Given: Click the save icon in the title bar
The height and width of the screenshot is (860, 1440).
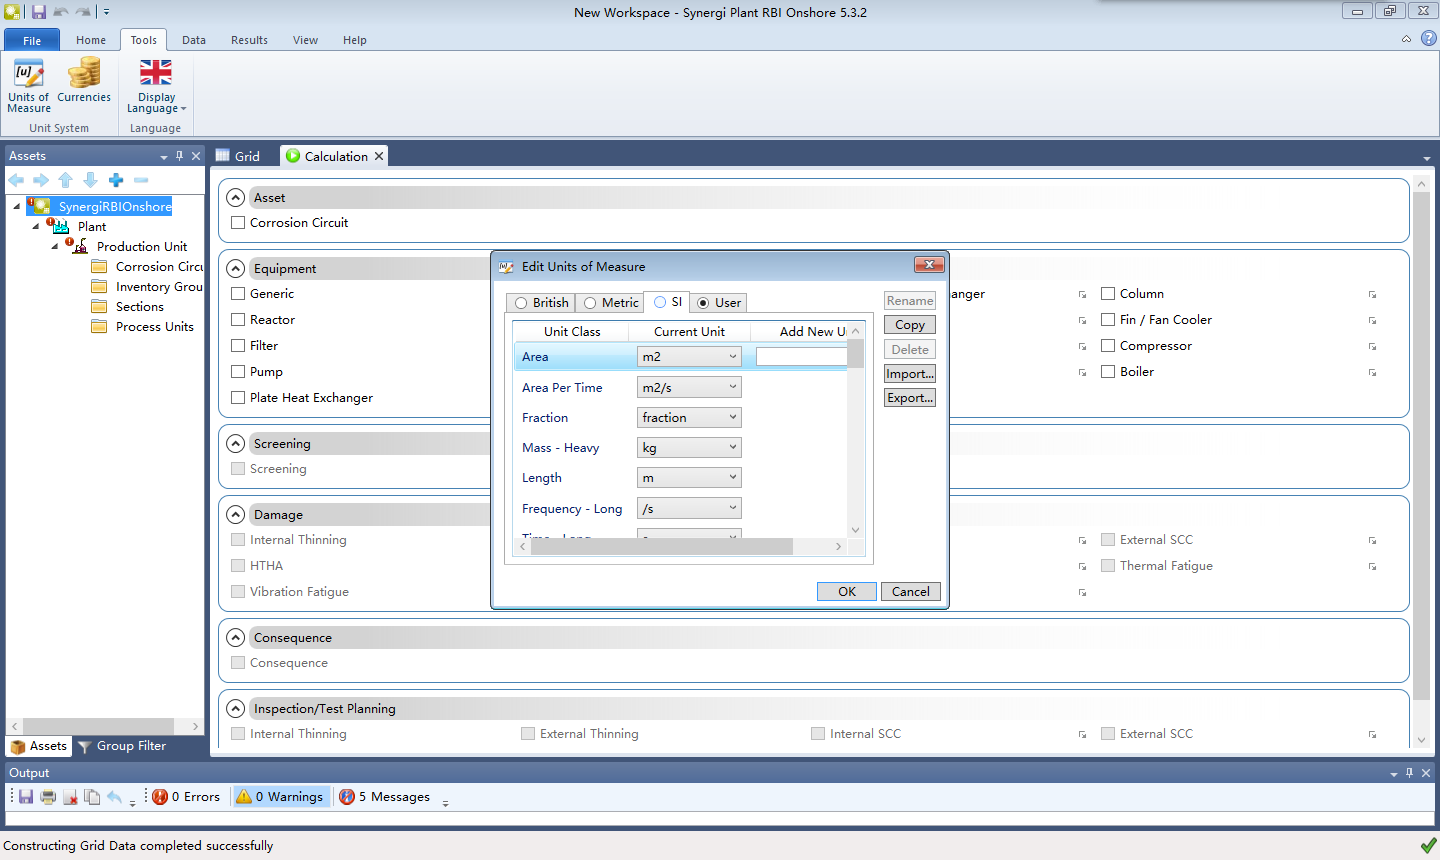Looking at the screenshot, I should [x=39, y=12].
